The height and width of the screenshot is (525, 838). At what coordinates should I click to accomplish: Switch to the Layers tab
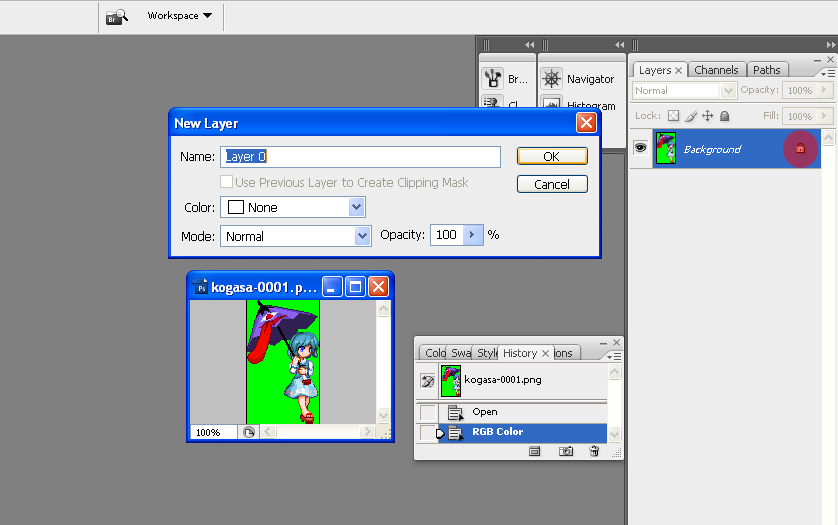click(x=655, y=70)
